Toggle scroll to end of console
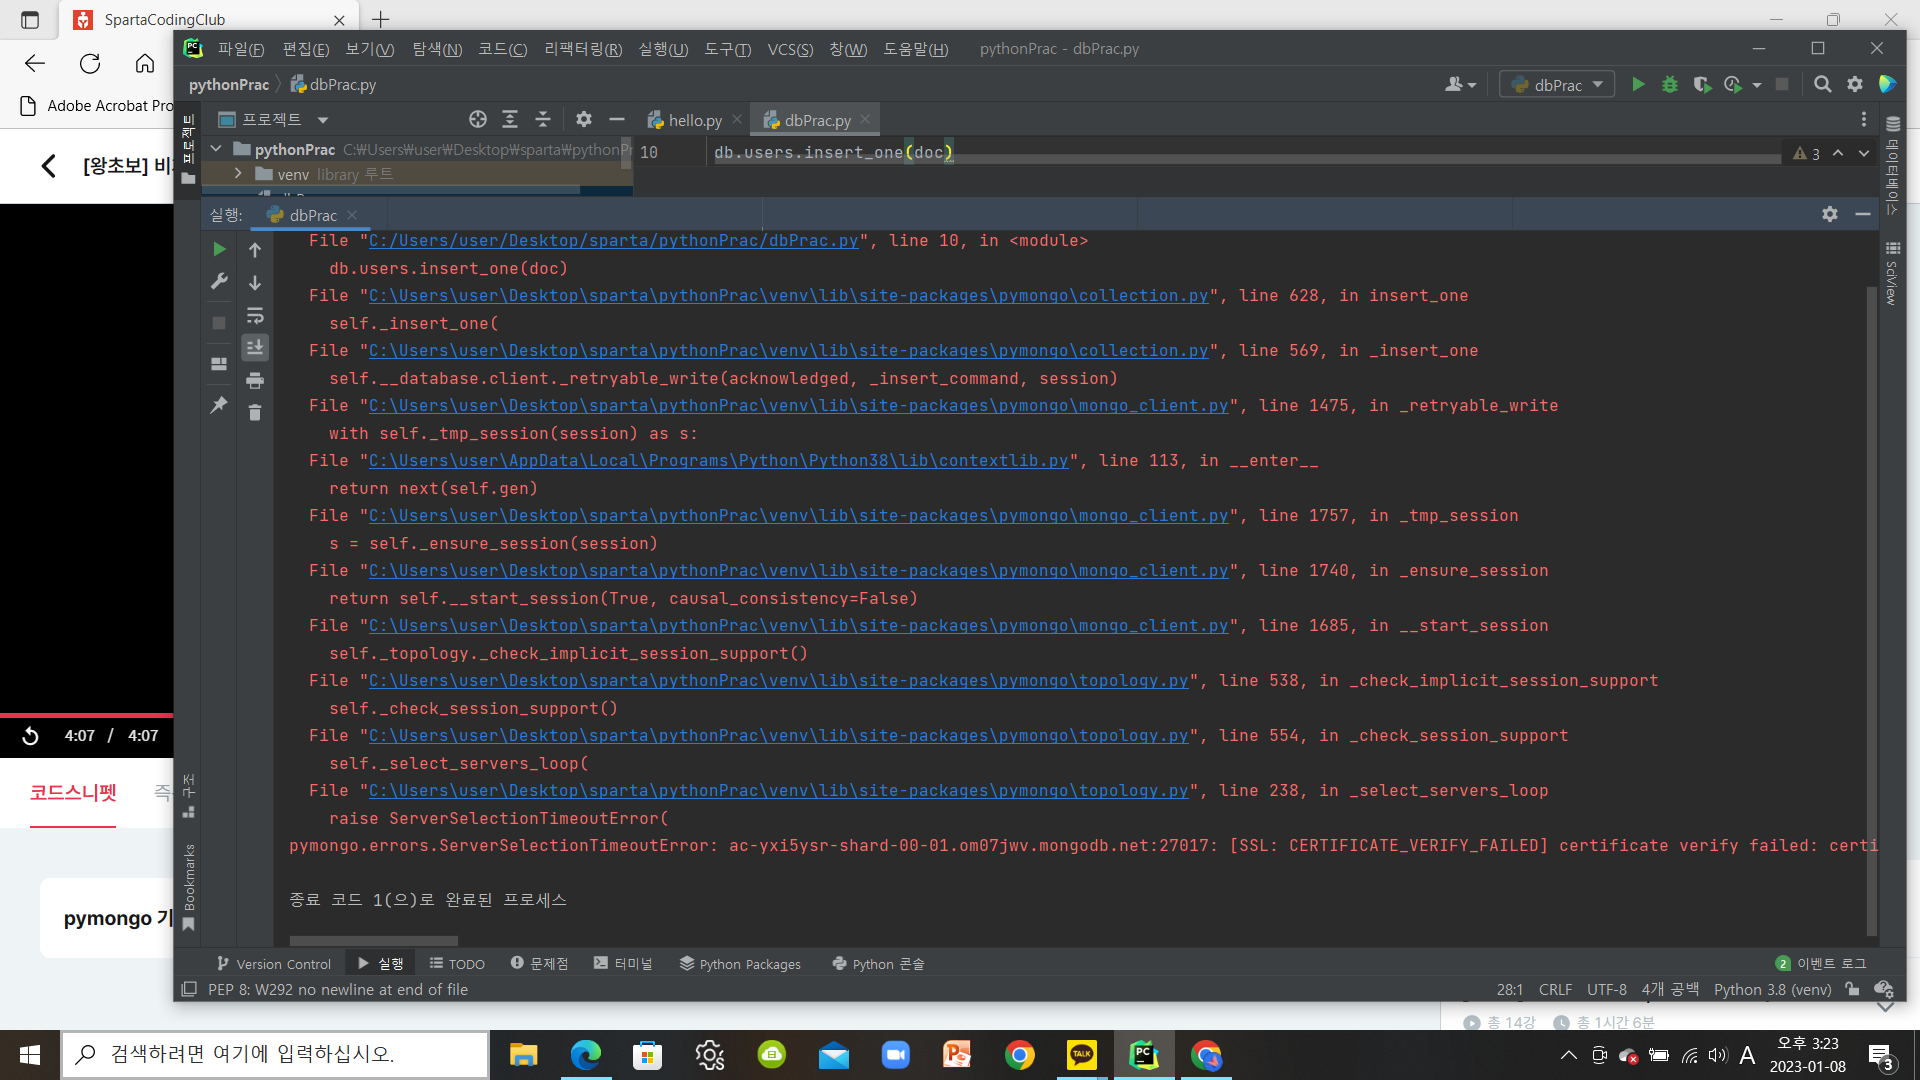This screenshot has width=1920, height=1080. (x=255, y=347)
